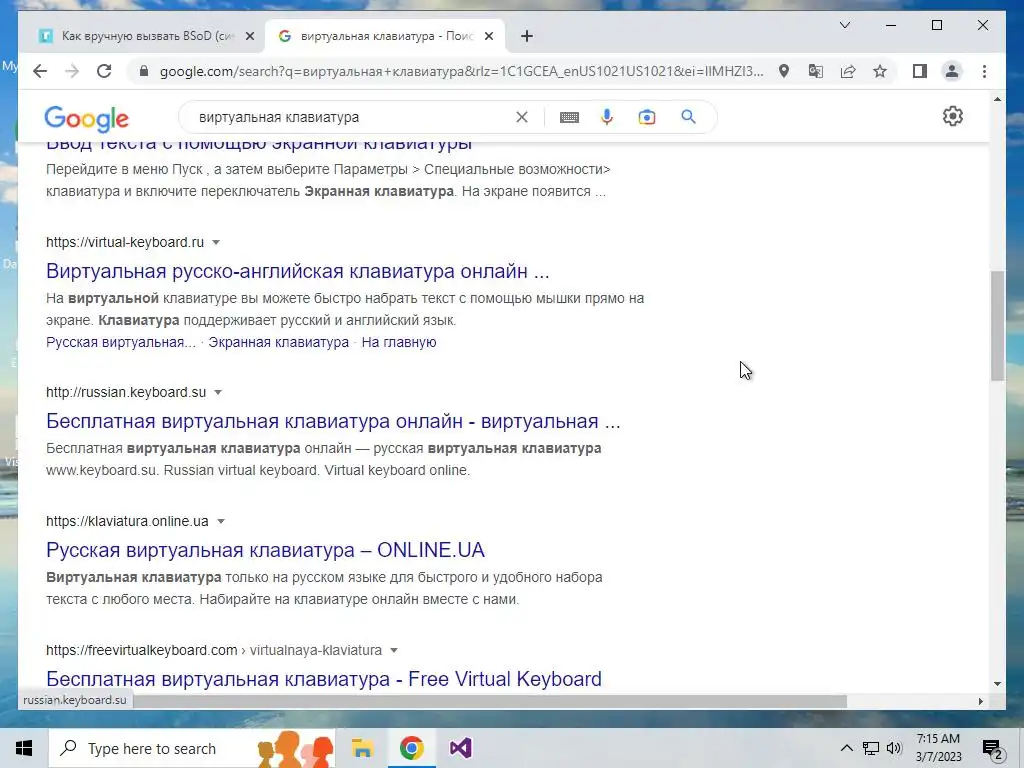Start search by voice
1024x768 pixels.
click(x=607, y=117)
